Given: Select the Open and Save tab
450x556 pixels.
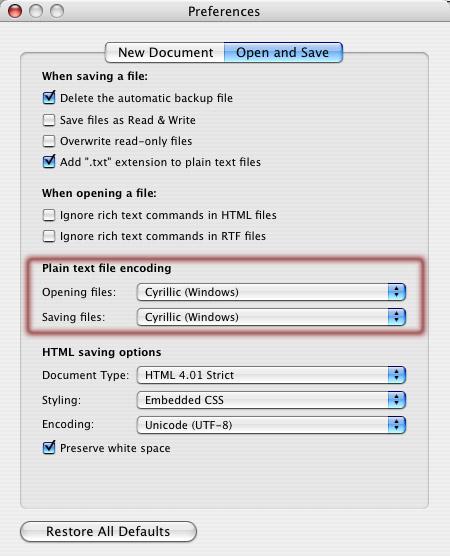Looking at the screenshot, I should [x=283, y=52].
